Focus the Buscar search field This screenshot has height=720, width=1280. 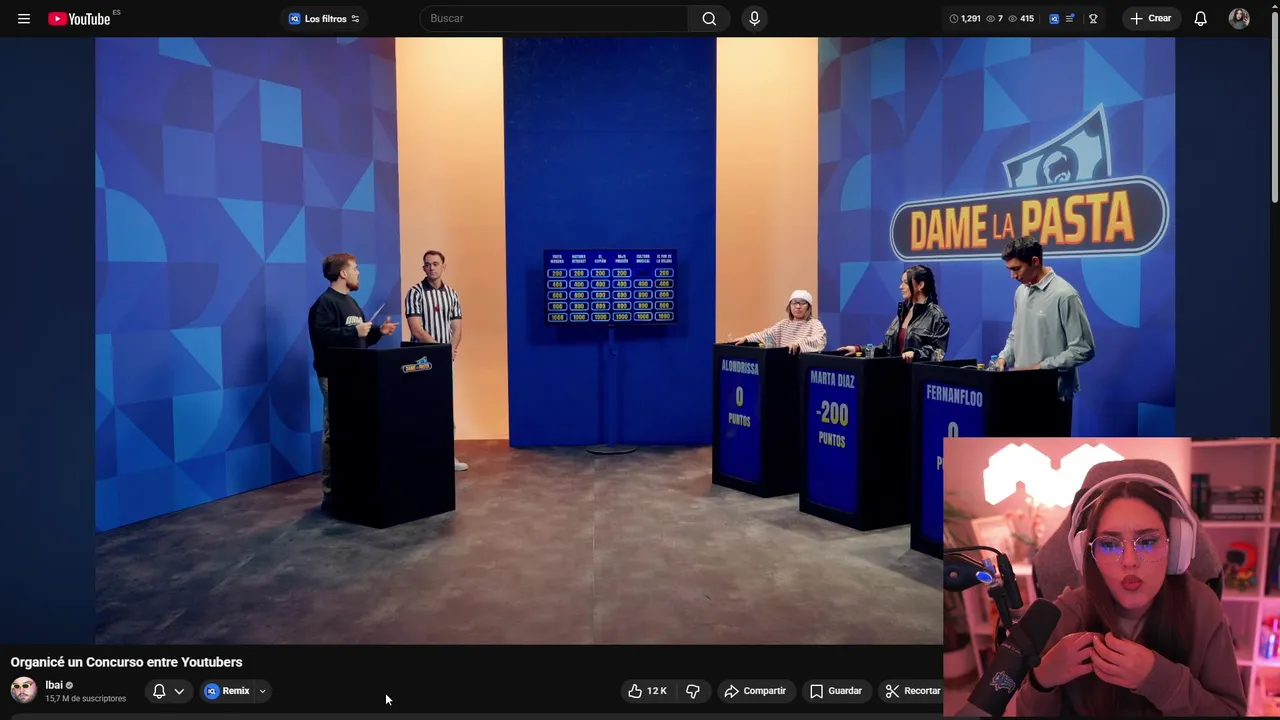(x=554, y=18)
